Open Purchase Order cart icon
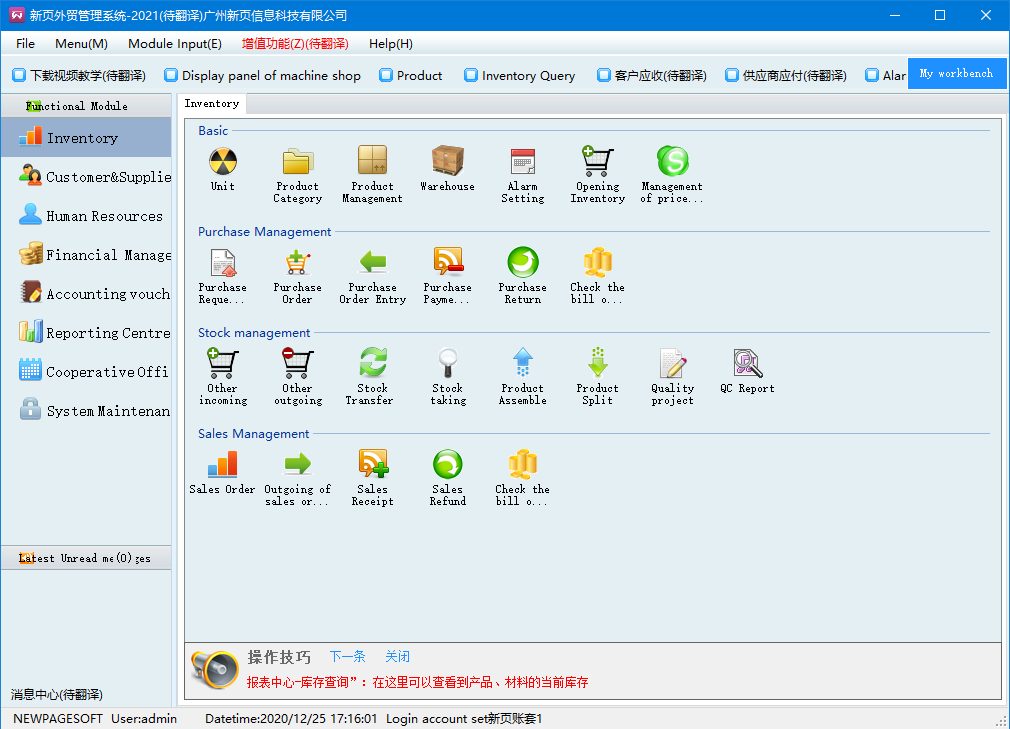This screenshot has width=1010, height=729. click(x=297, y=263)
